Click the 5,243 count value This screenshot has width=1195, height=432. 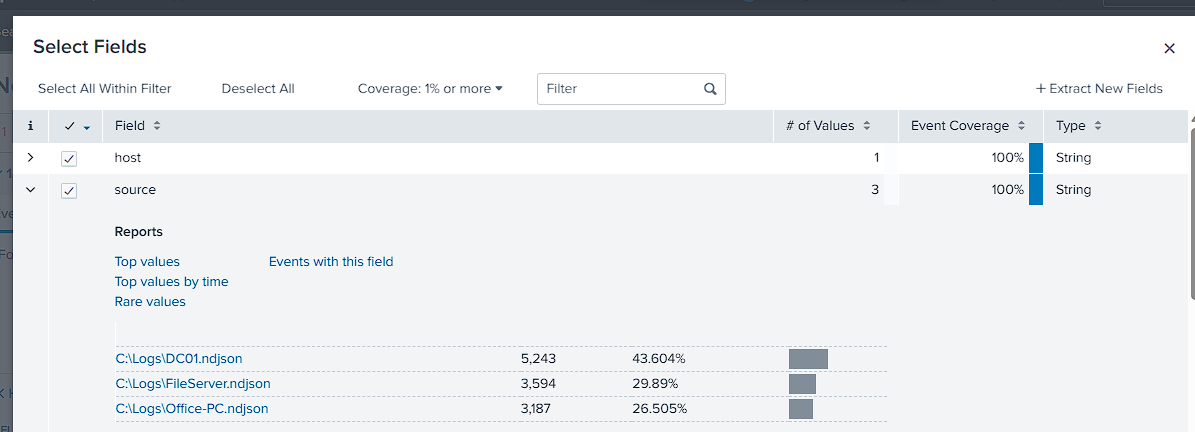tap(538, 358)
